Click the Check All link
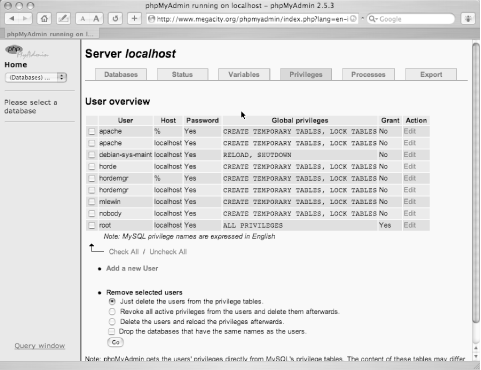The width and height of the screenshot is (481, 370). tap(124, 252)
